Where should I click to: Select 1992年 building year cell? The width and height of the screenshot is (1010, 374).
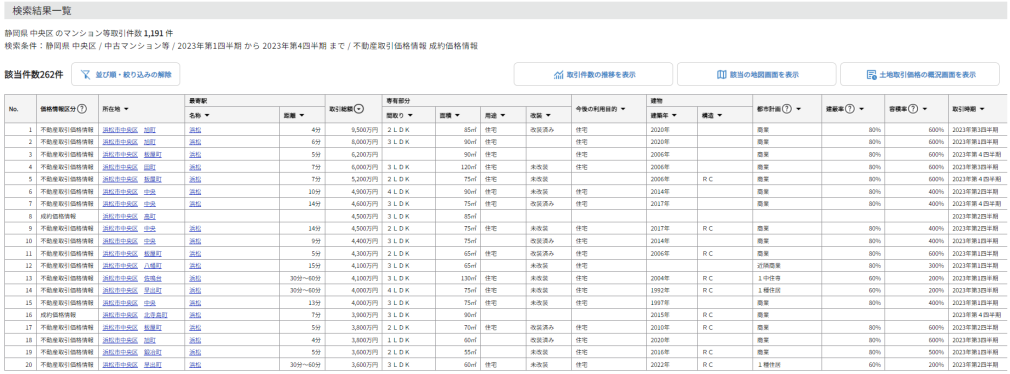671,290
